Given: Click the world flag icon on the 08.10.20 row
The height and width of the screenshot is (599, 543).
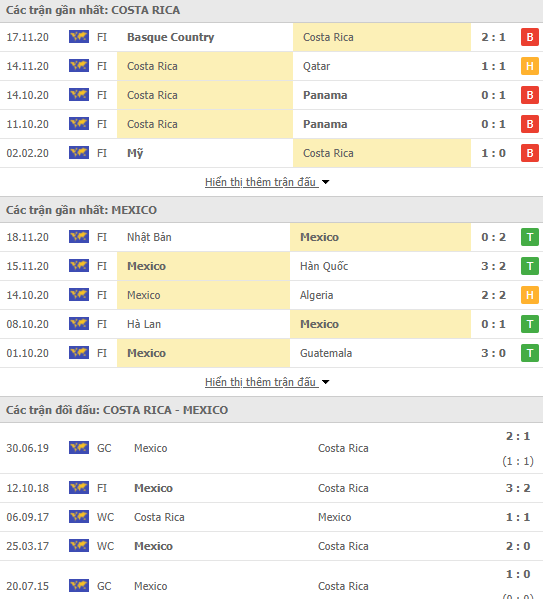Looking at the screenshot, I should 79,324.
